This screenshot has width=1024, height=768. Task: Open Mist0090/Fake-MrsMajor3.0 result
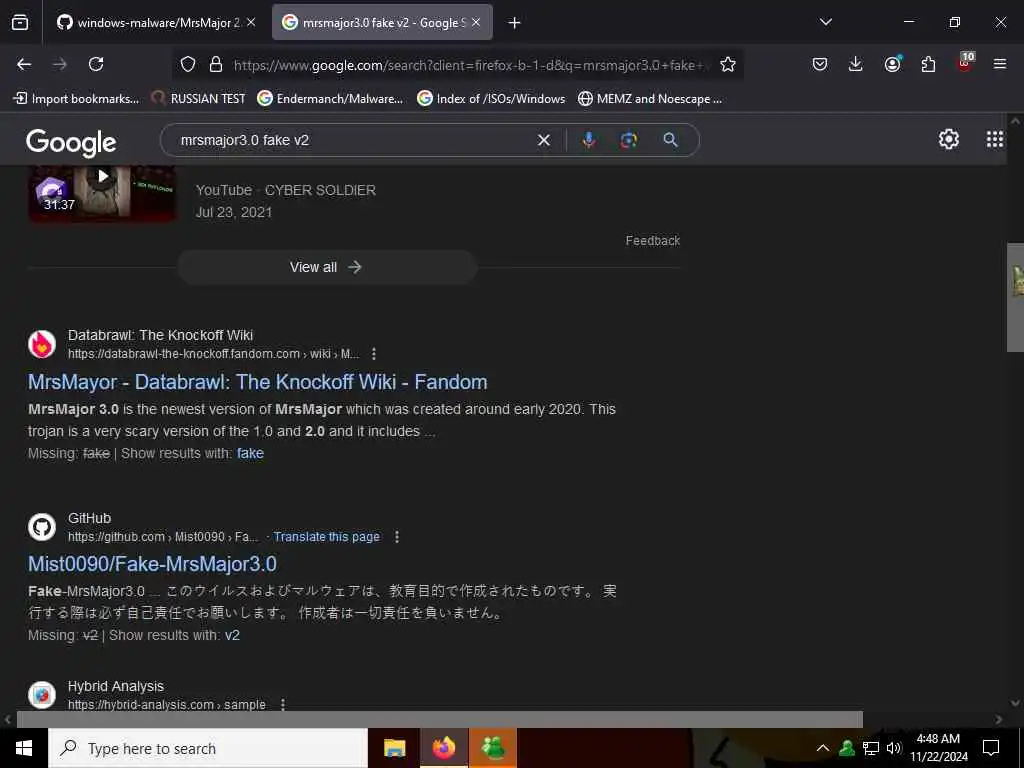pos(152,564)
